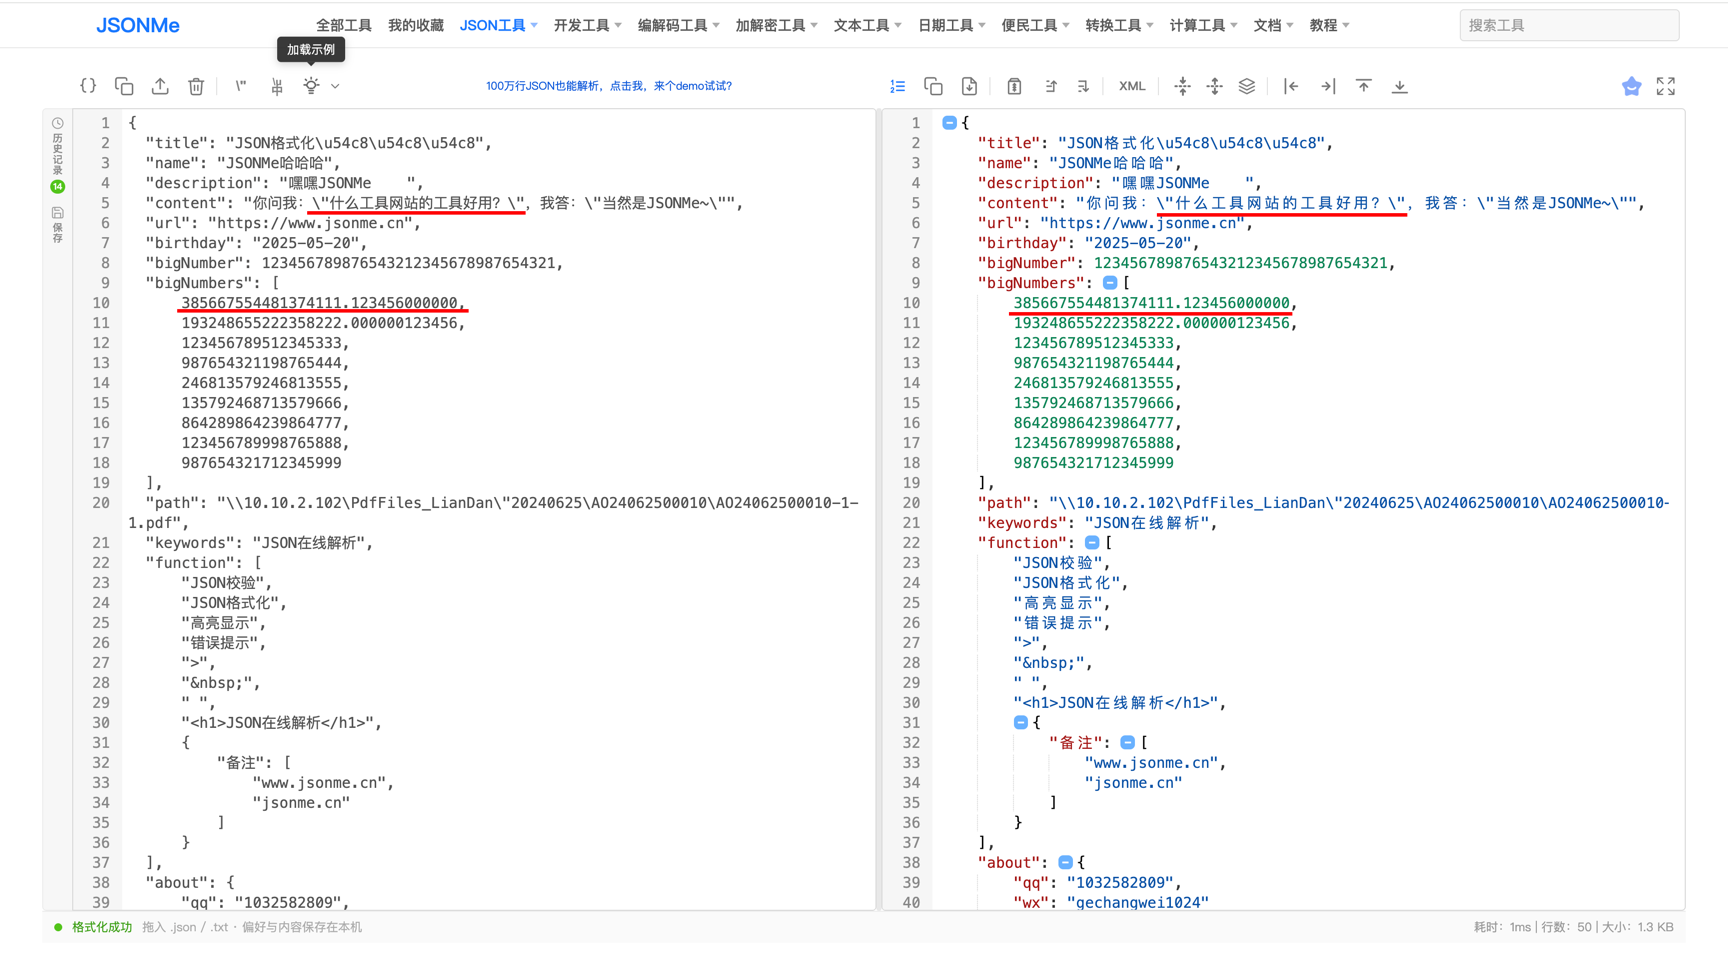1728x961 pixels.
Task: Click "JSON校验" in the left editor
Action: point(222,583)
